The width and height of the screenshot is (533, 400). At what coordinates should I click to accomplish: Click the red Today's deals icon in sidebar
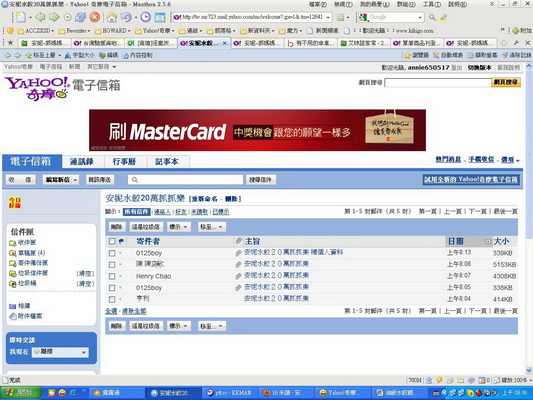coord(14,203)
